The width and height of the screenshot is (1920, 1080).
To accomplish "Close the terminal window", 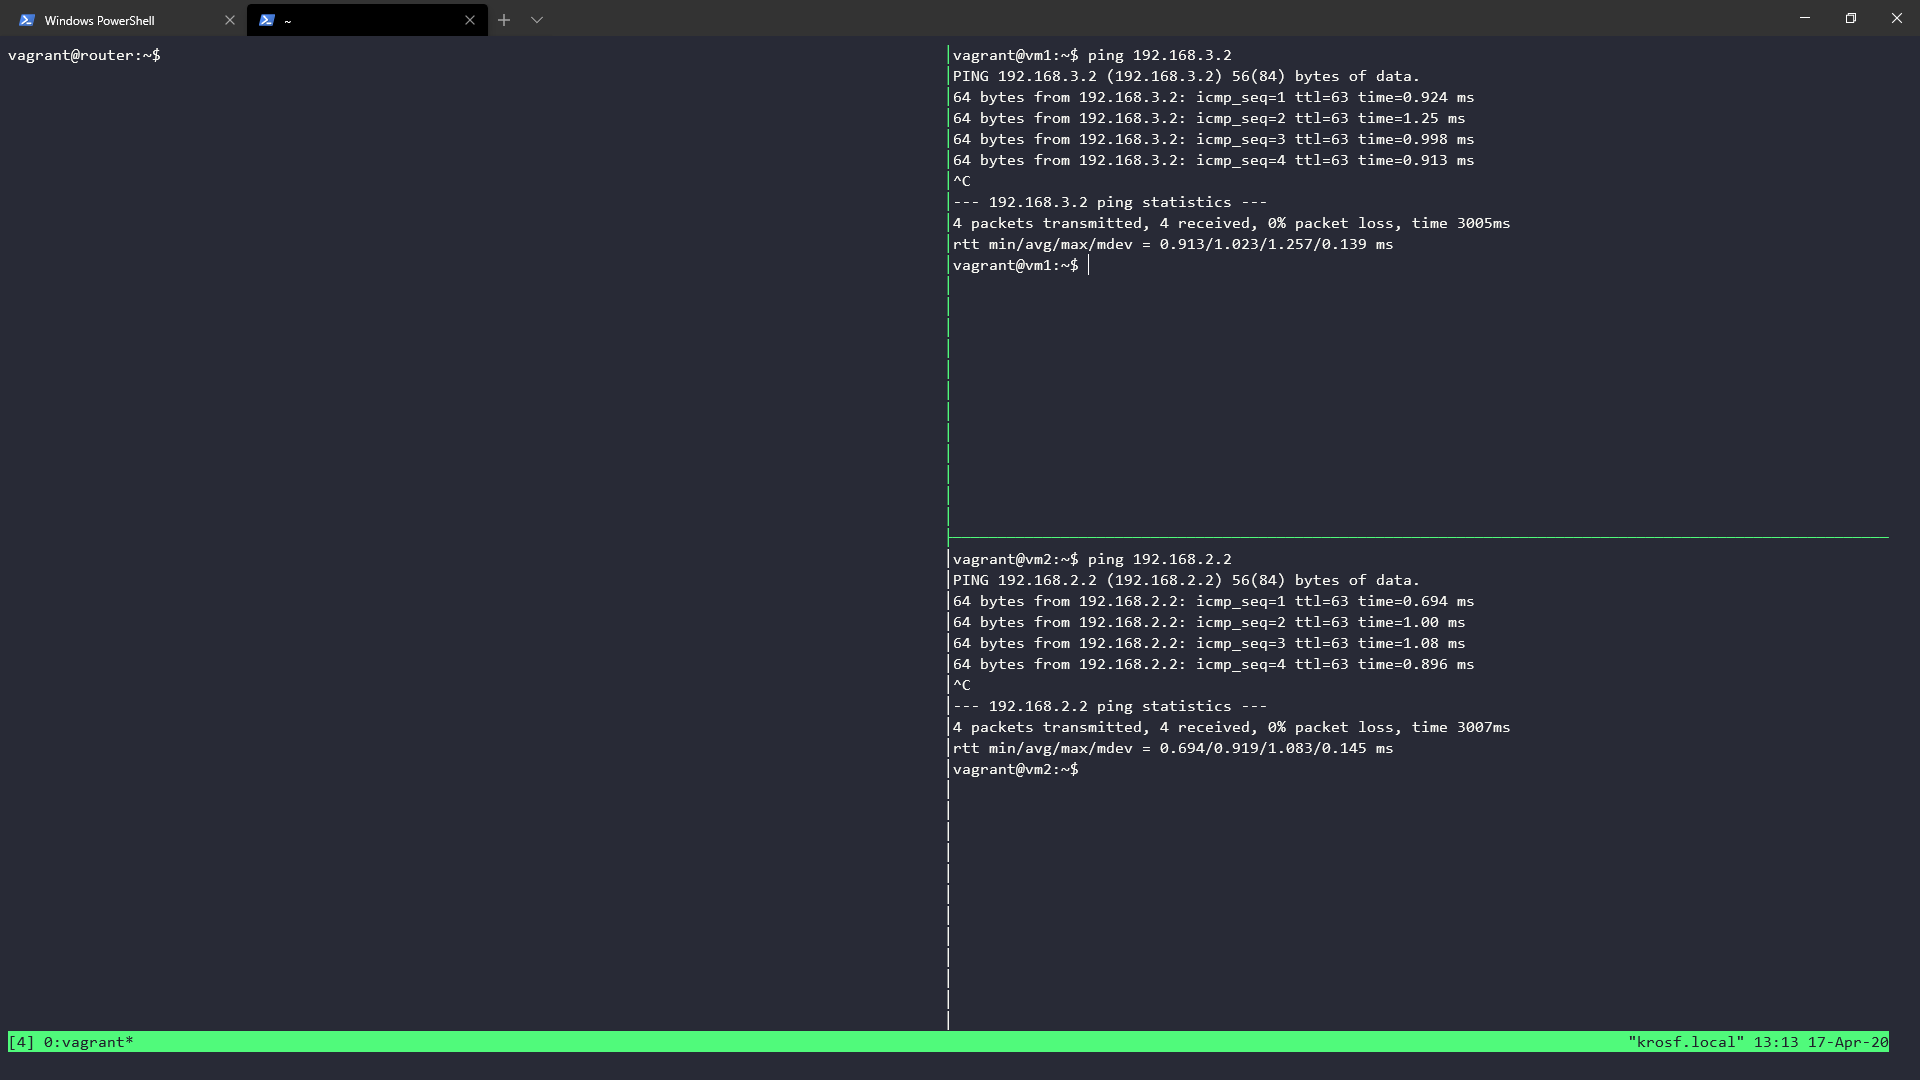I will (x=1897, y=18).
